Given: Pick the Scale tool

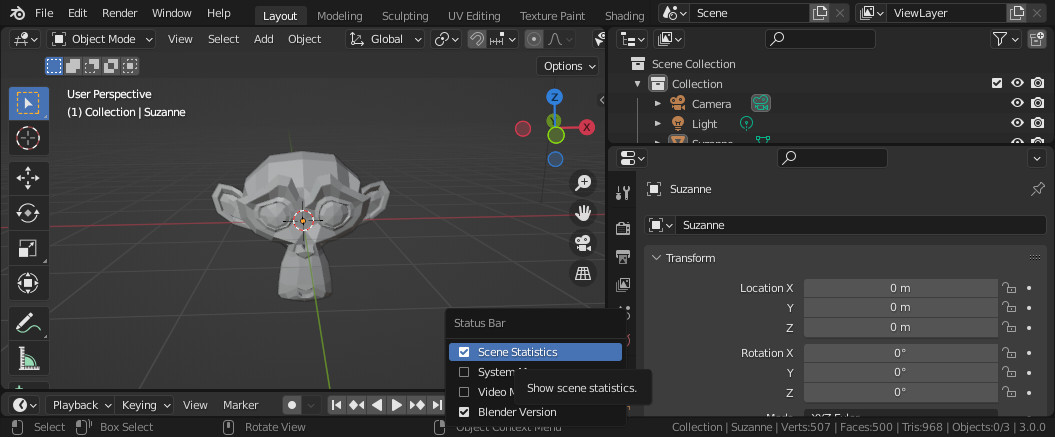Looking at the screenshot, I should coord(28,248).
